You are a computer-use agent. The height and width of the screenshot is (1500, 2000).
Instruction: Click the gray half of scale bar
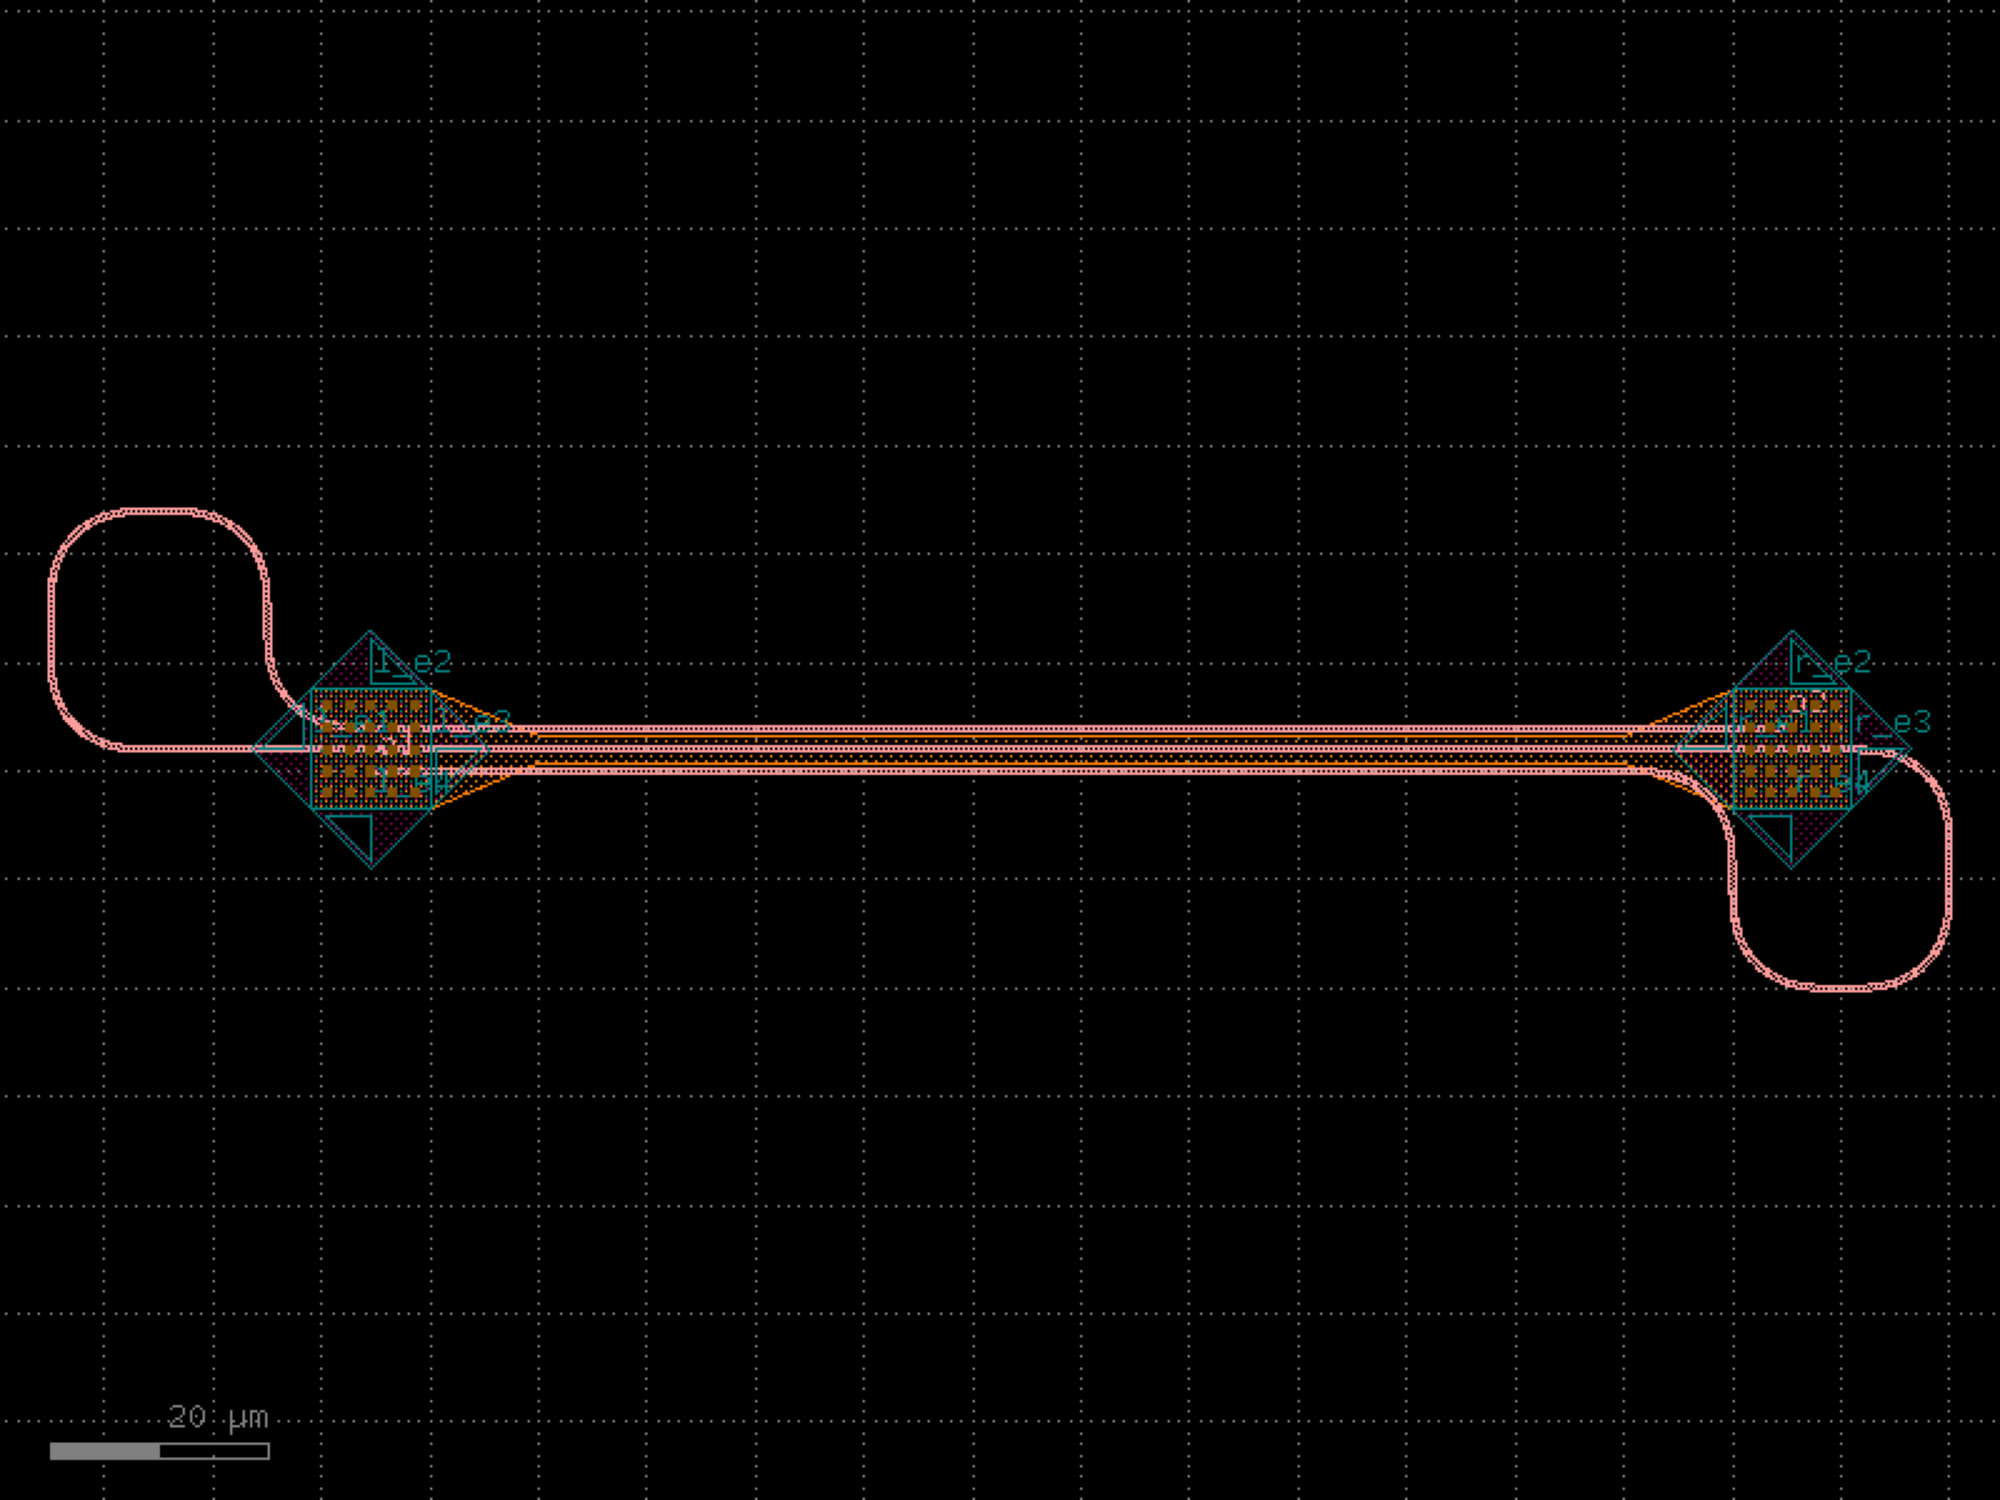click(x=105, y=1451)
